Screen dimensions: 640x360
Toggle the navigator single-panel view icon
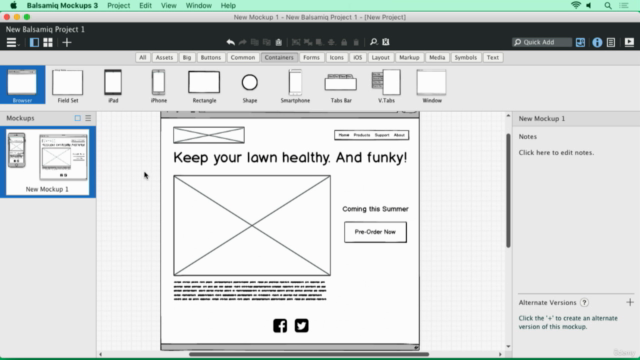tap(34, 42)
